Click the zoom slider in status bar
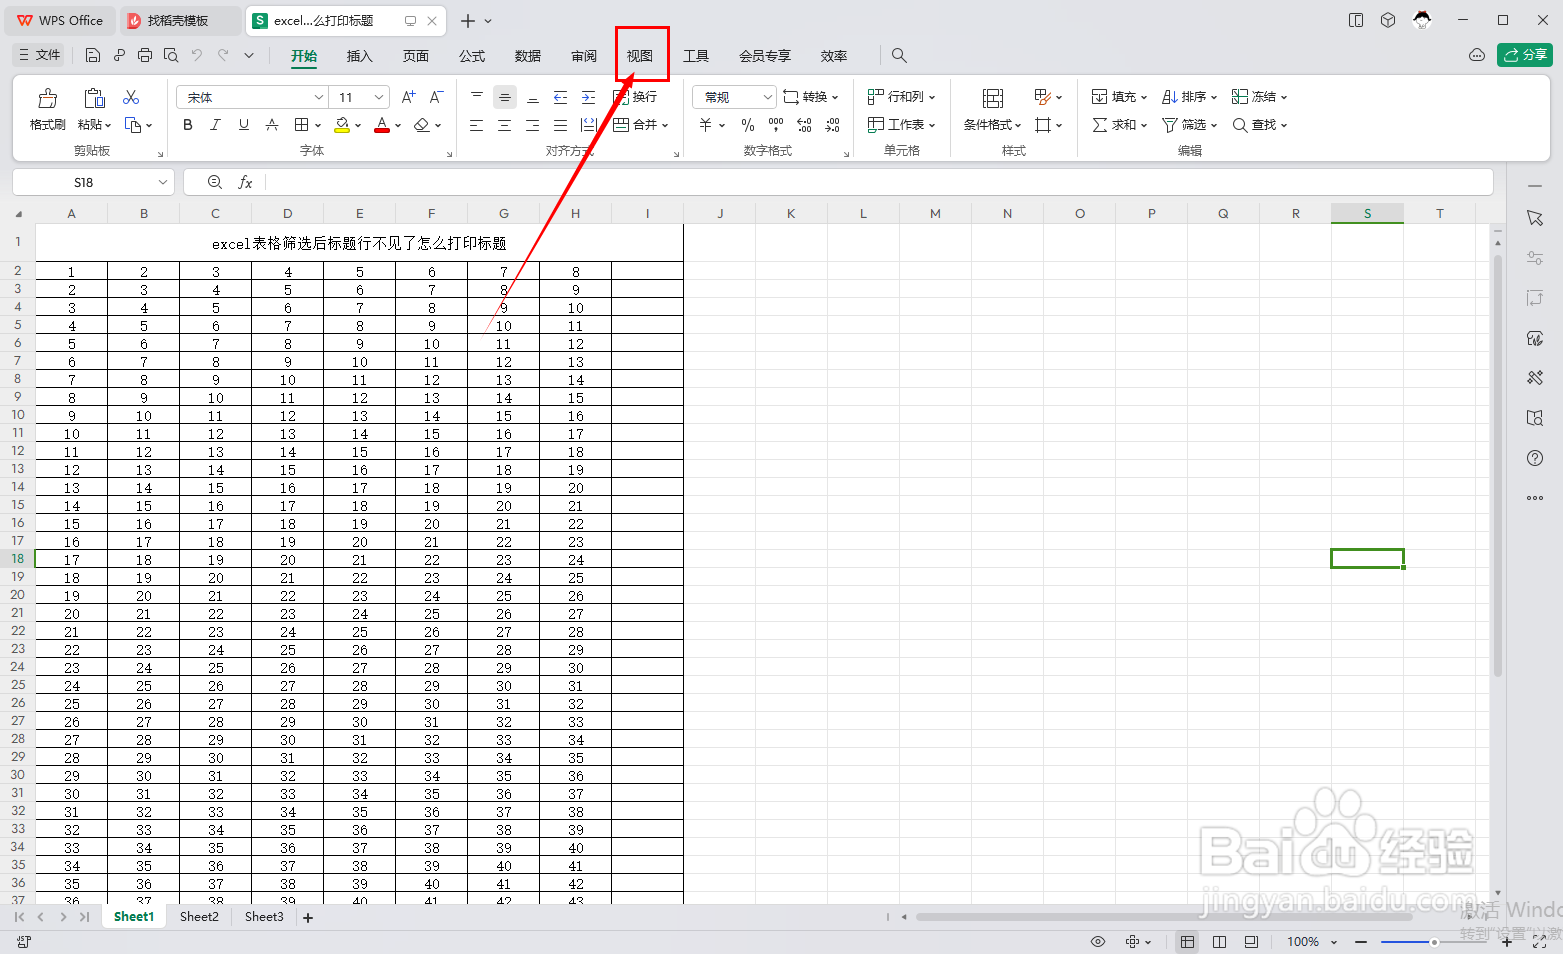1563x954 pixels. tap(1433, 942)
